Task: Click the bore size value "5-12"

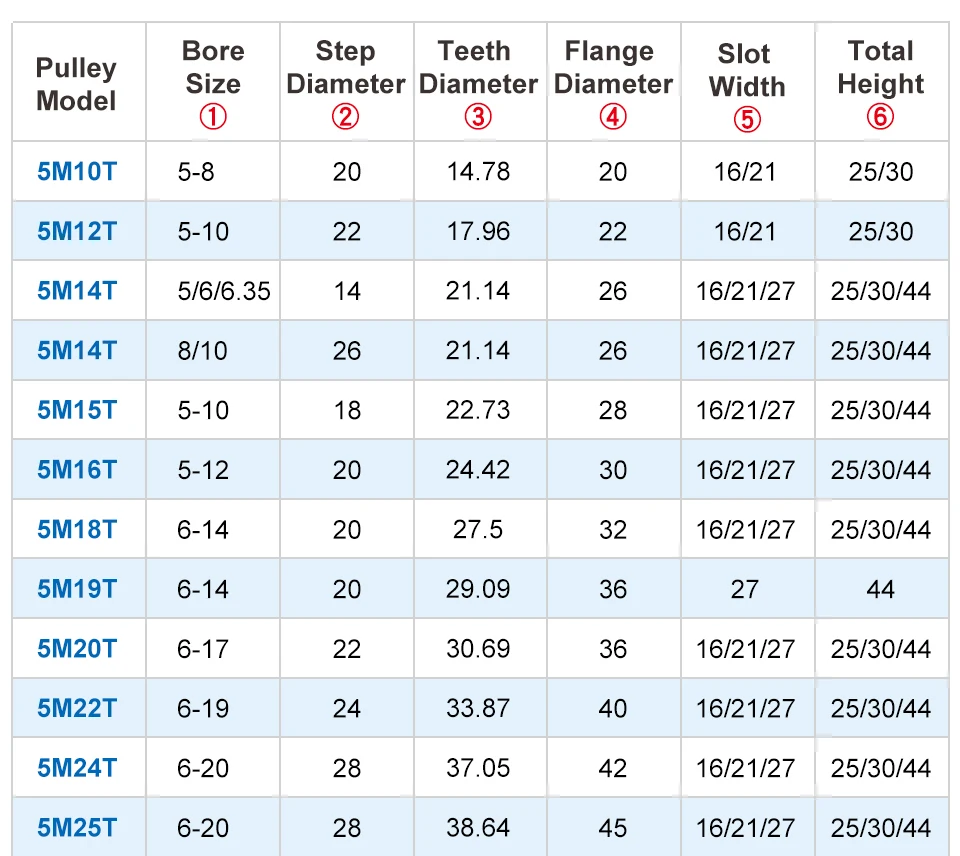Action: [x=203, y=471]
